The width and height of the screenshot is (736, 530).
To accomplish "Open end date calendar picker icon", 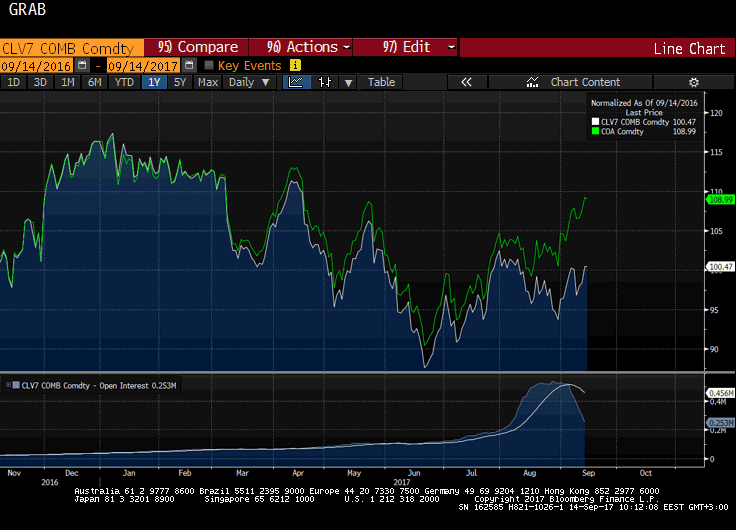I will (x=188, y=65).
